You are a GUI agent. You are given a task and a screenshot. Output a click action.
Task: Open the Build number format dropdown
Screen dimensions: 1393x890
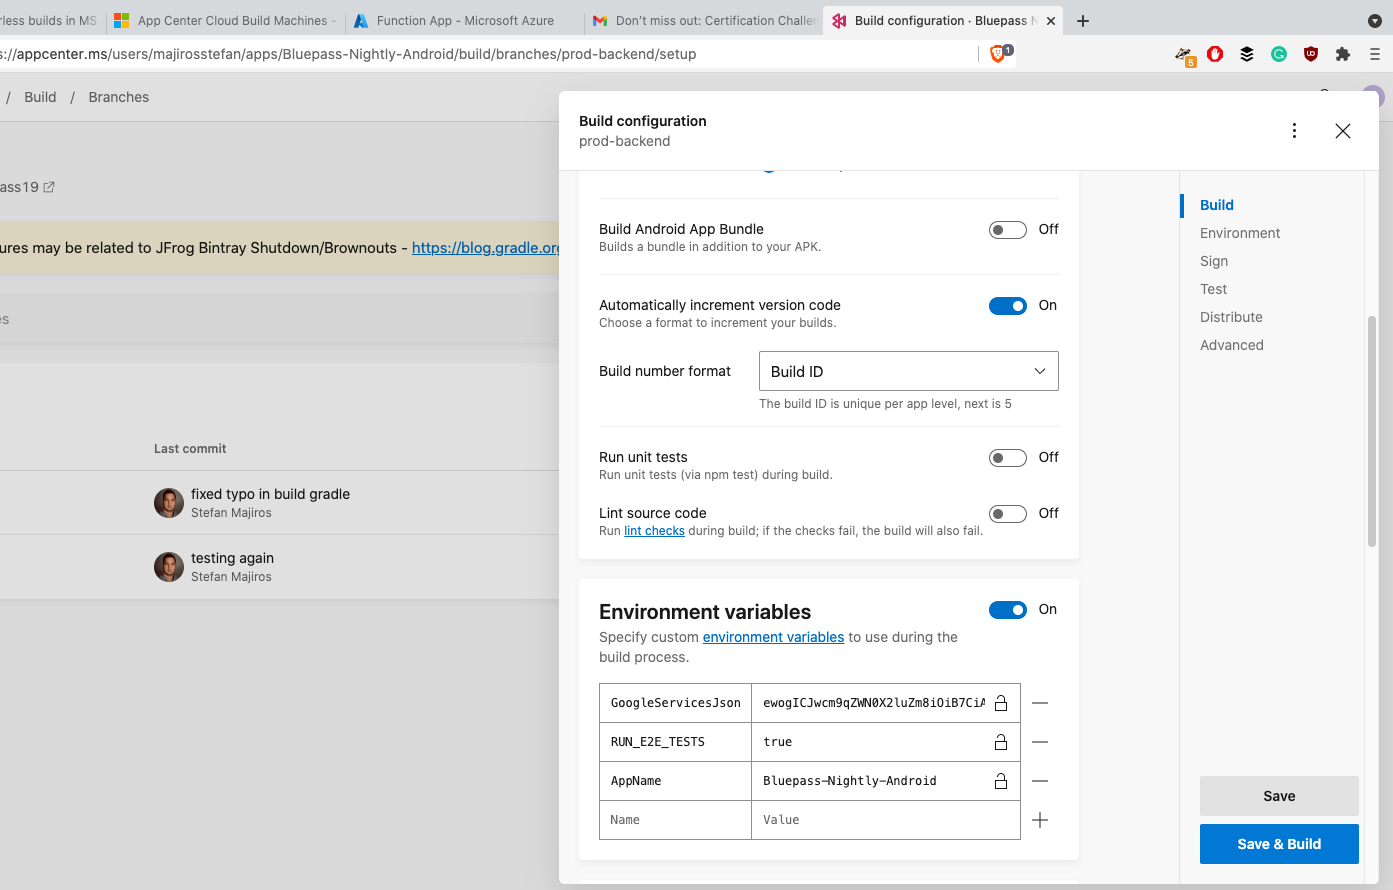coord(909,371)
